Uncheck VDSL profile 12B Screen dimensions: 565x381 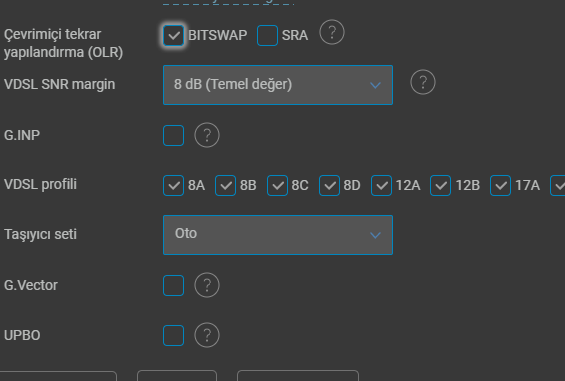[440, 186]
